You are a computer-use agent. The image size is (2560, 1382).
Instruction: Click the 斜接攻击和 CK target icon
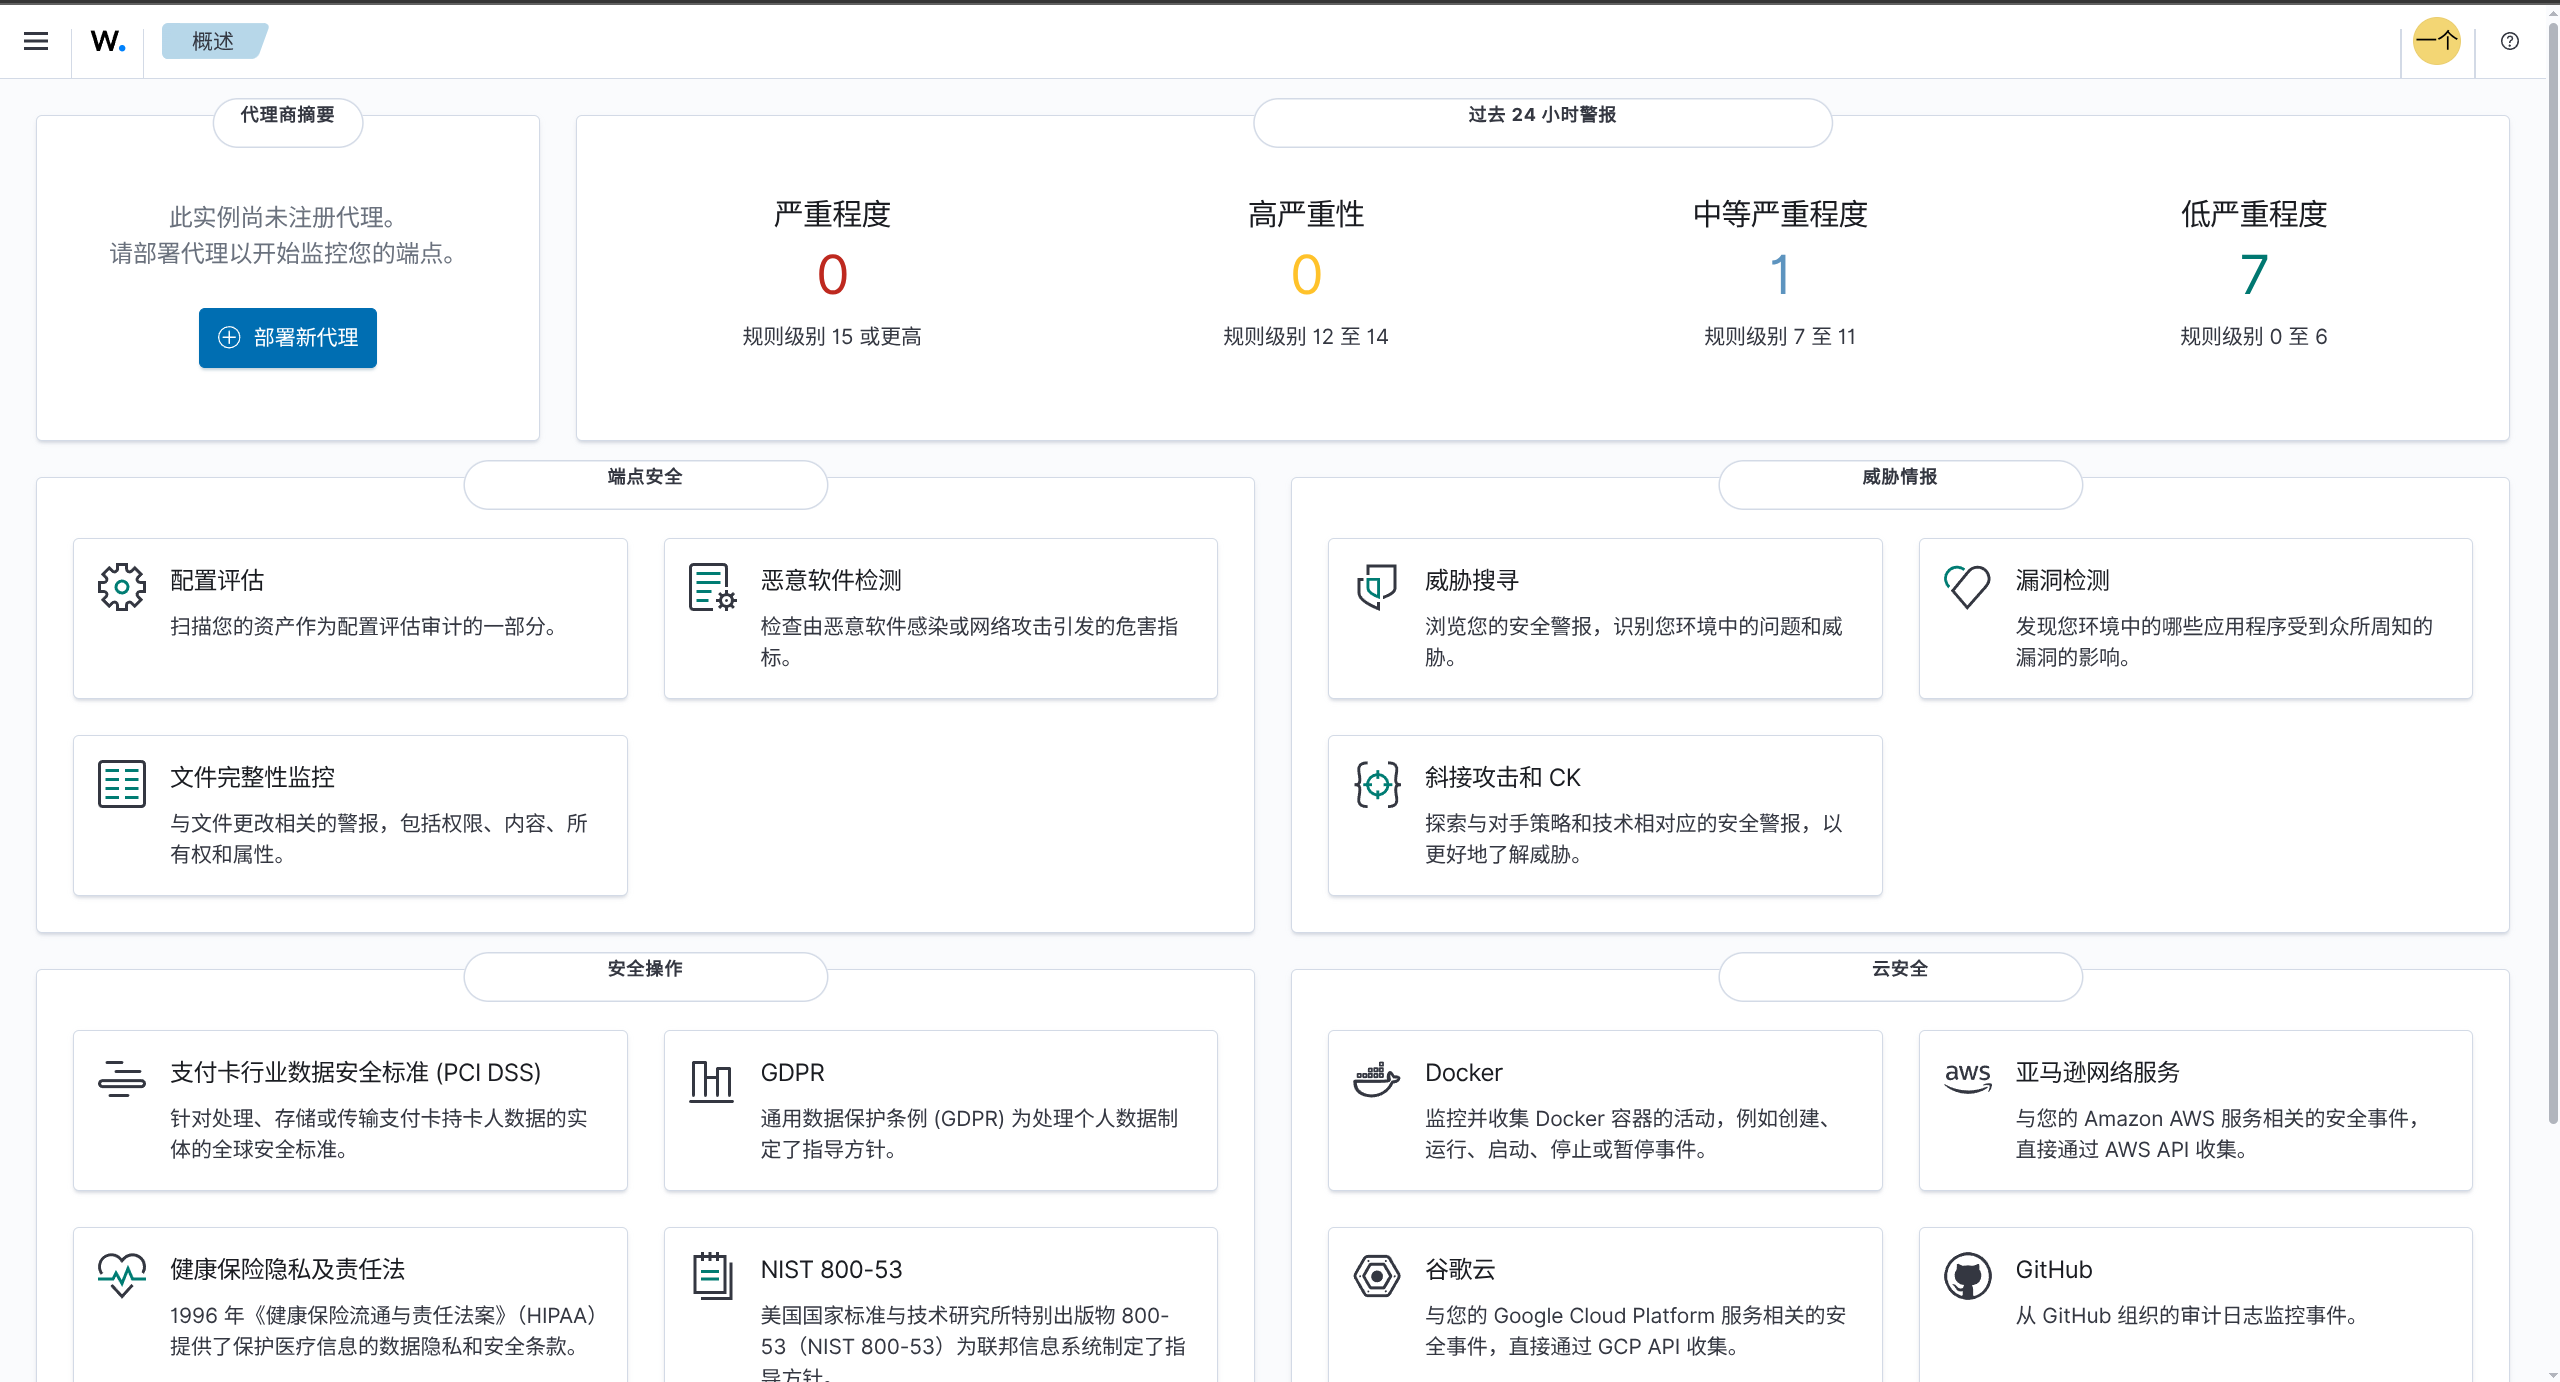[x=1377, y=784]
